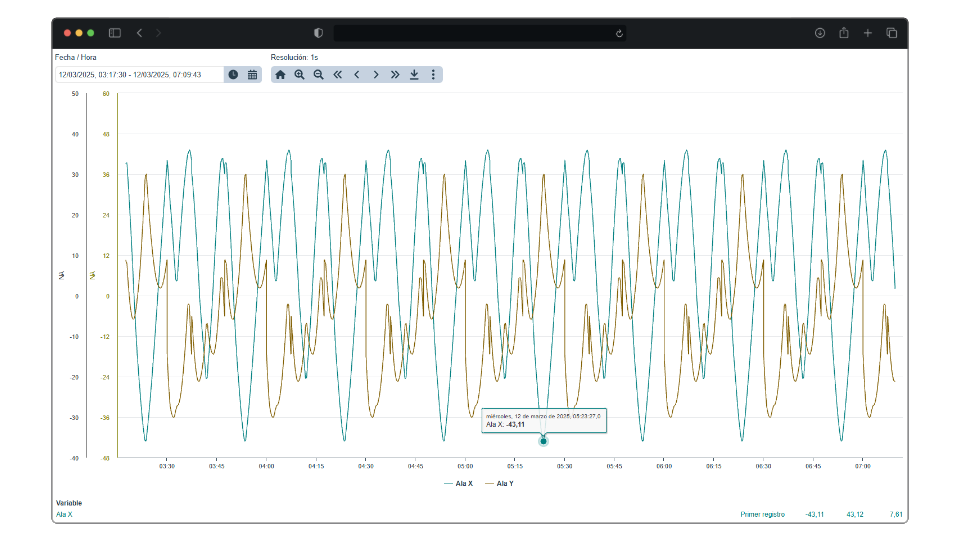Open the Safari share menu
The image size is (960, 540).
point(844,33)
